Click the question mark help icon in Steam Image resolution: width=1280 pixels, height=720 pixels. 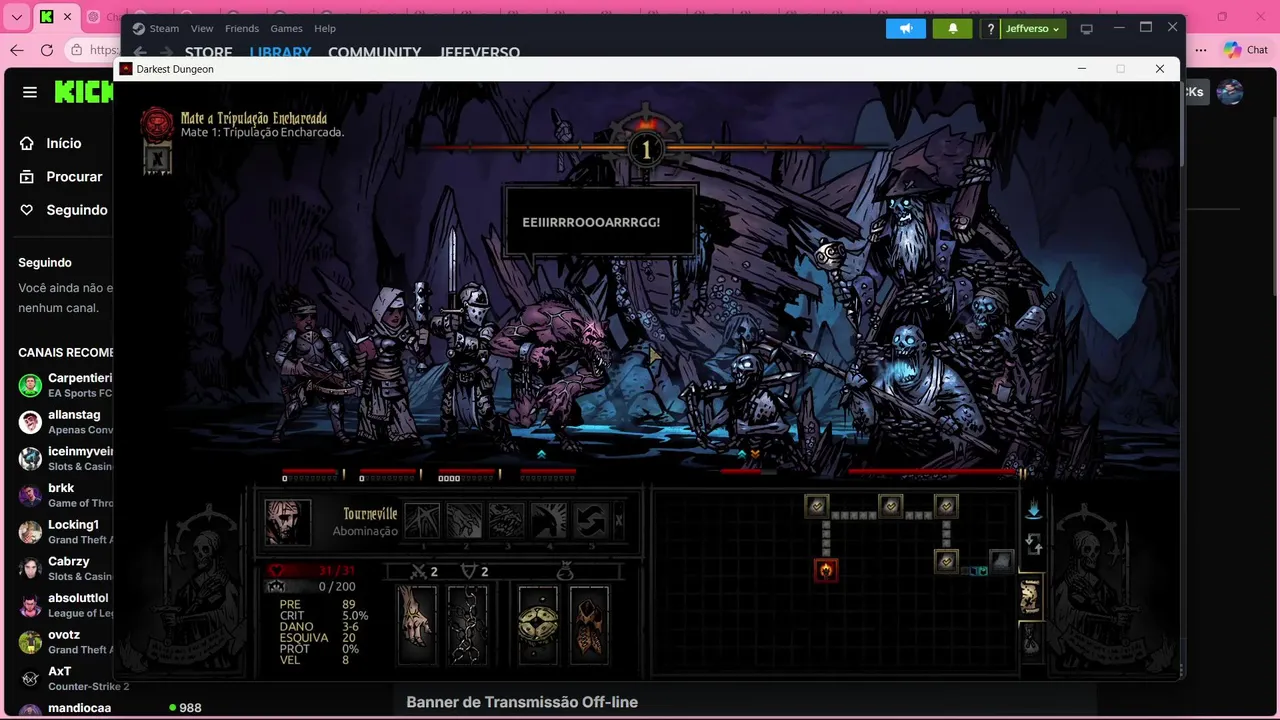click(990, 29)
